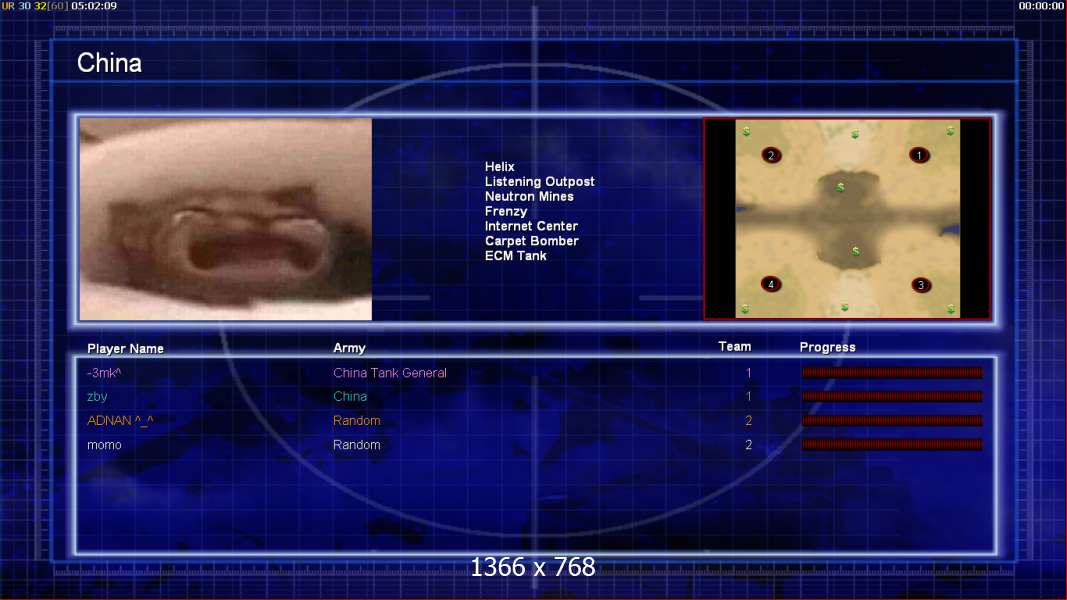Click team number for momo
This screenshot has height=600, width=1067.
click(749, 445)
